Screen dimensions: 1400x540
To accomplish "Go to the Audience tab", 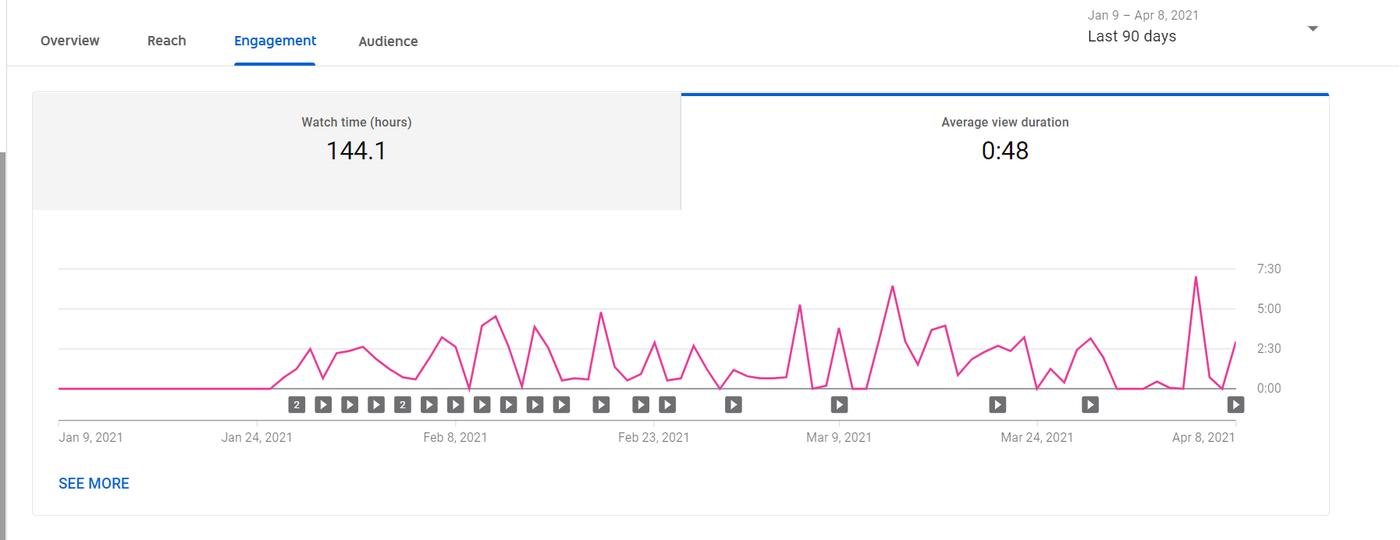I will tap(388, 41).
